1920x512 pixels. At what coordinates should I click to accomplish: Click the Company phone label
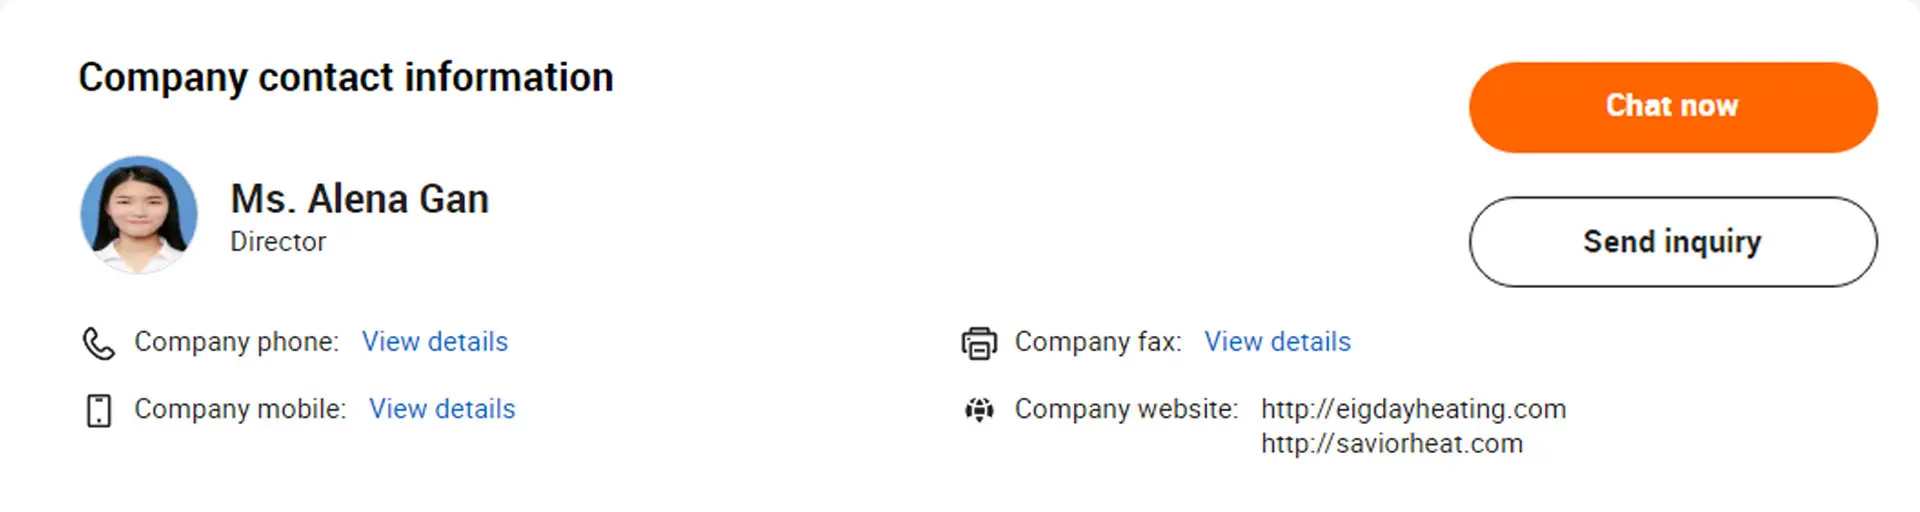click(x=237, y=342)
